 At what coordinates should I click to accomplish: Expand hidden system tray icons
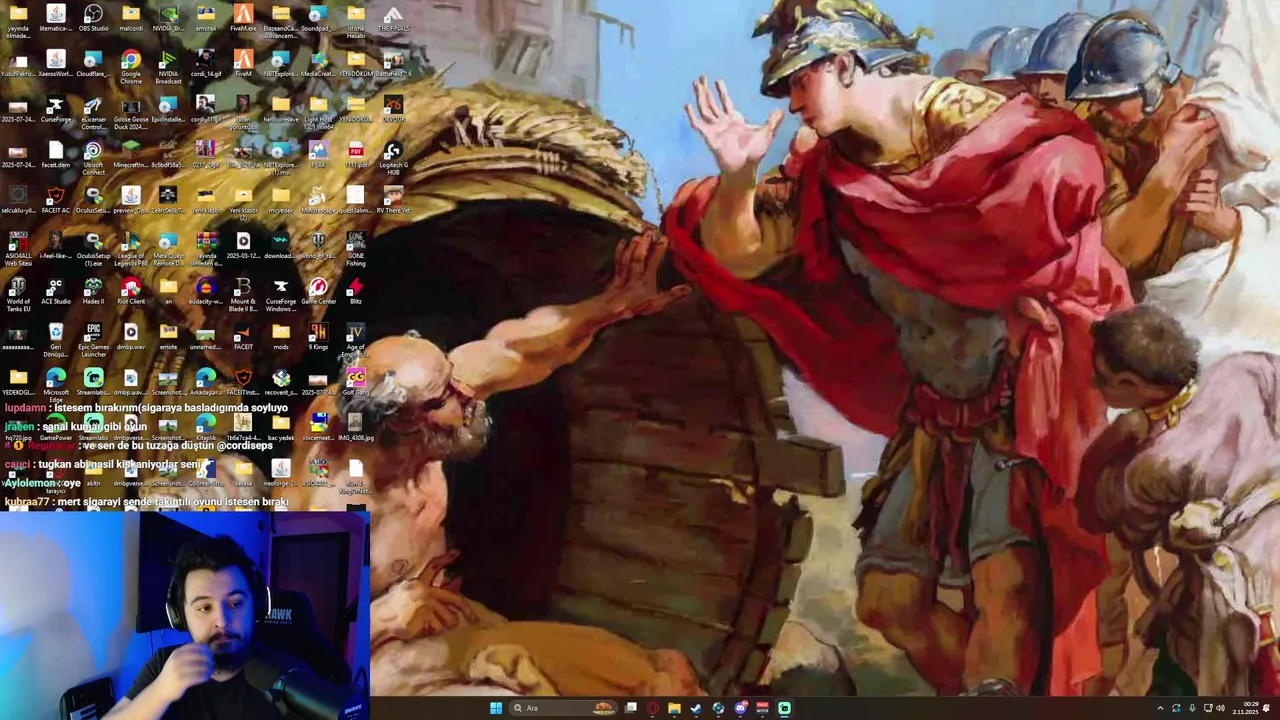pos(1160,708)
